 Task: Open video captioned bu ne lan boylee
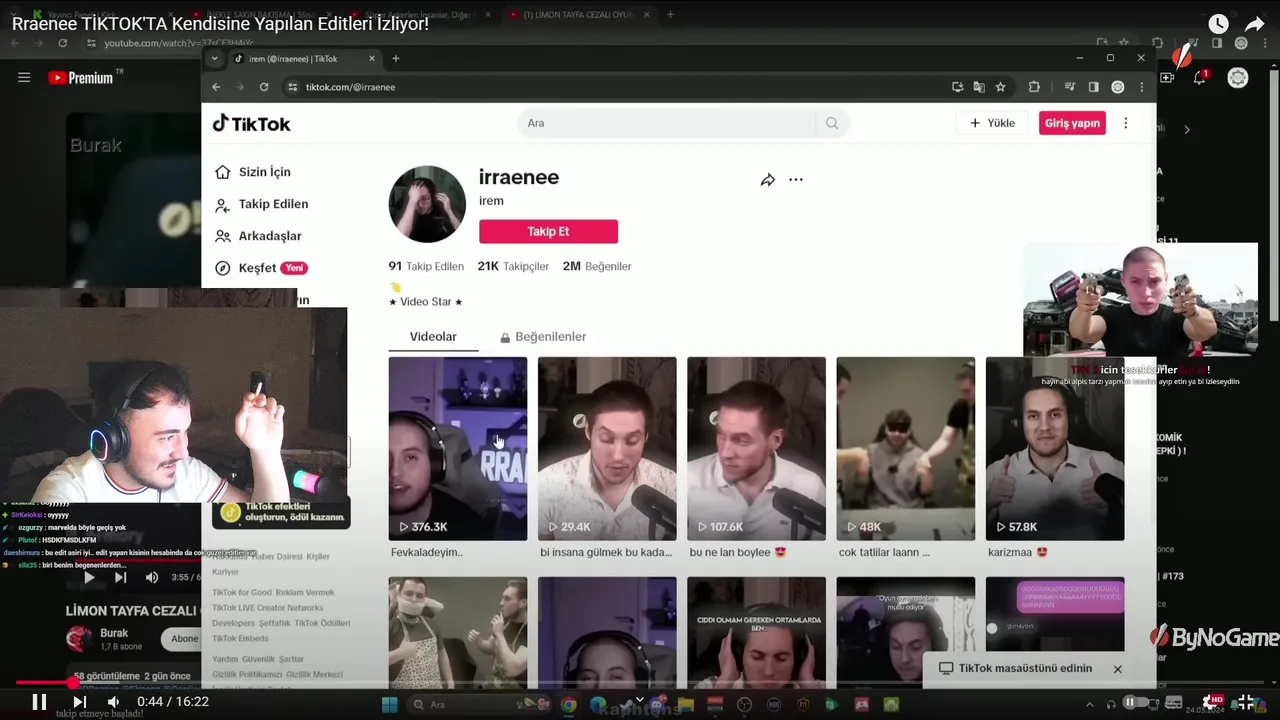pyautogui.click(x=756, y=449)
